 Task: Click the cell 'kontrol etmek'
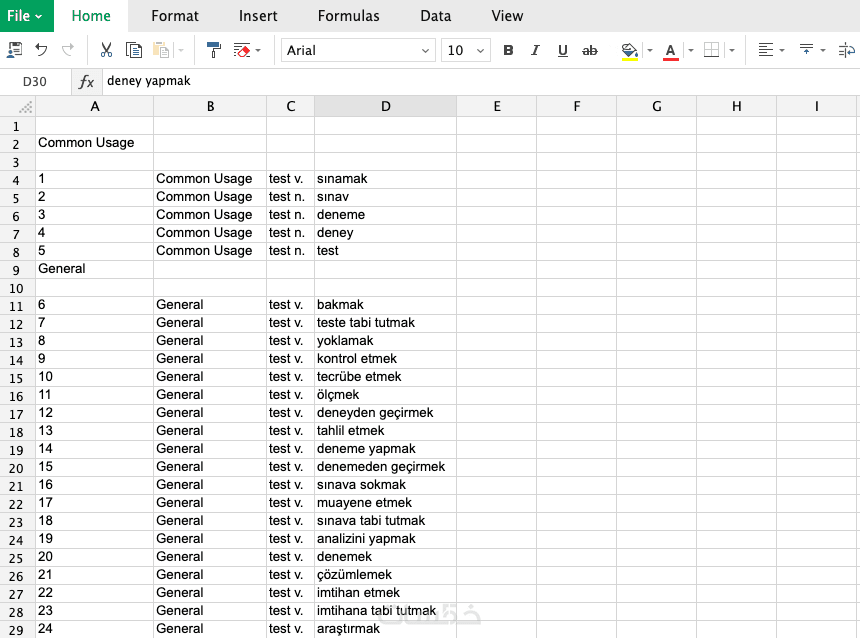[386, 359]
